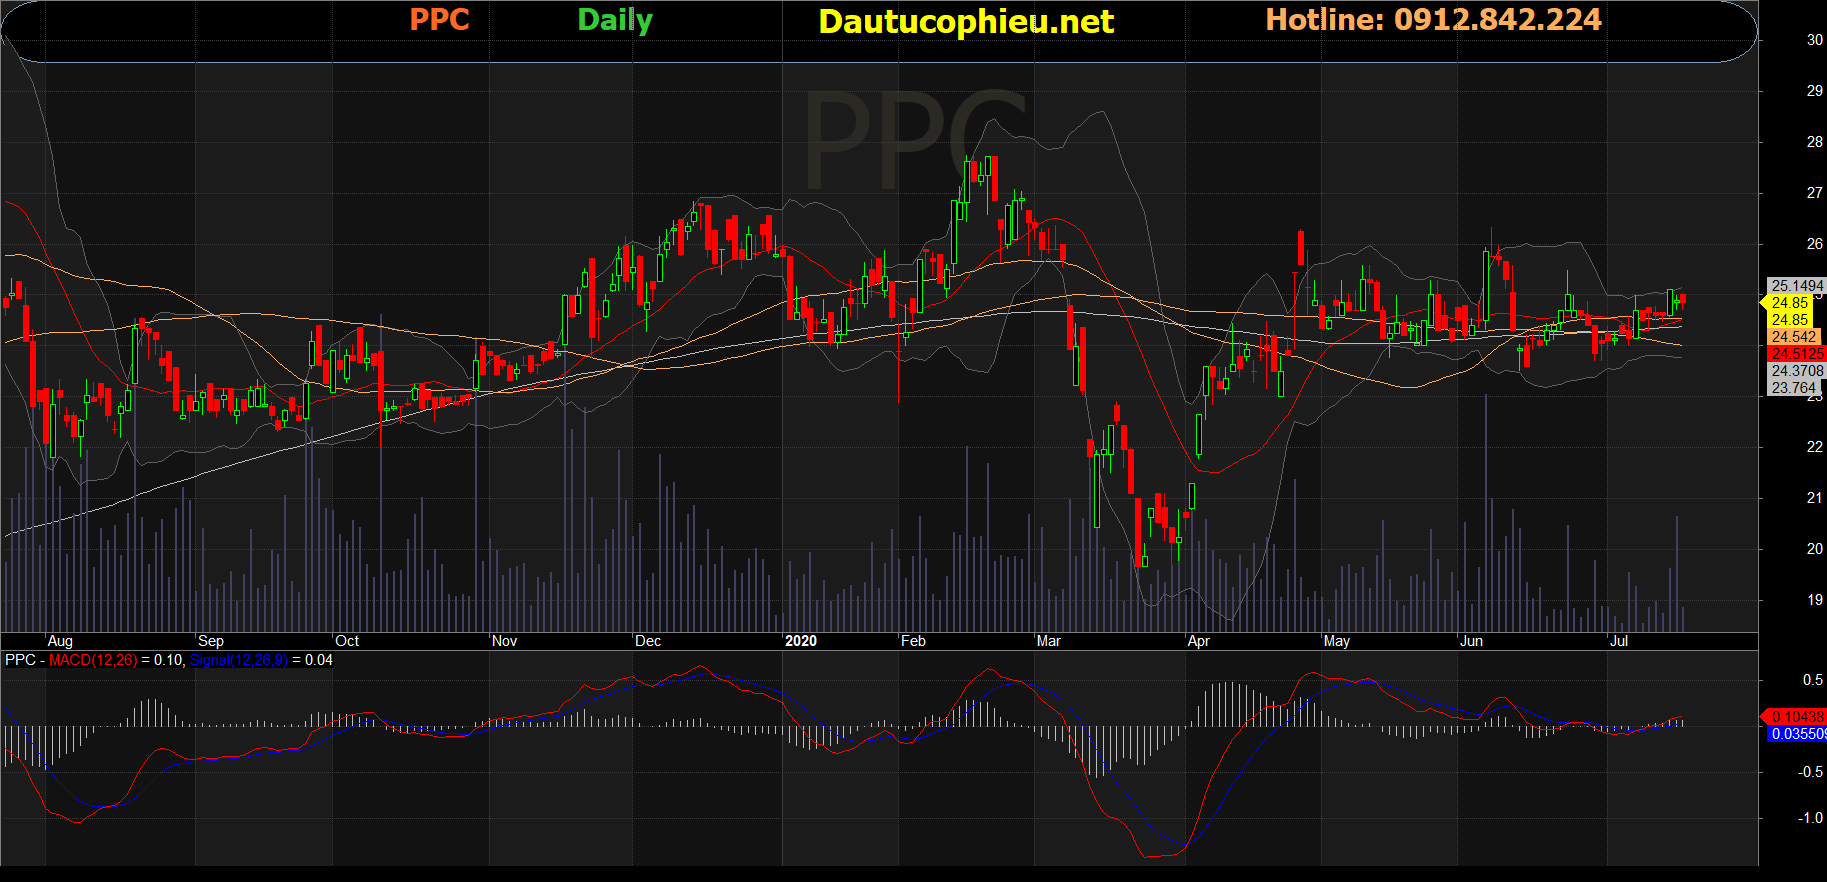
Task: Select the blue Signal(12,26,9) indicator label
Action: click(x=238, y=660)
